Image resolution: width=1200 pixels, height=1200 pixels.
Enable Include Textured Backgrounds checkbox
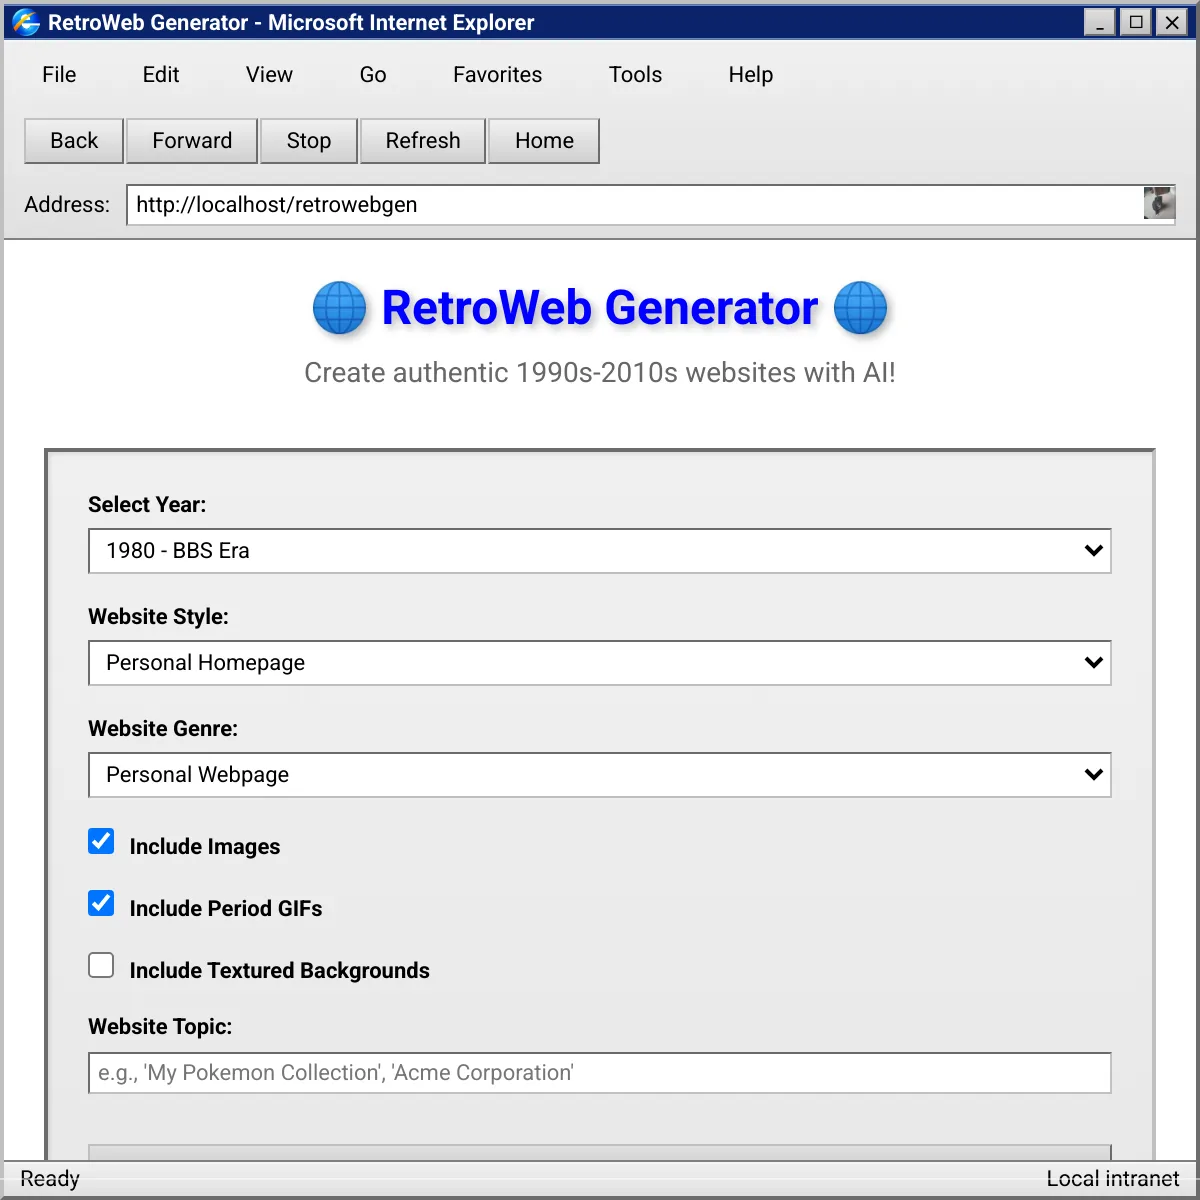[101, 965]
